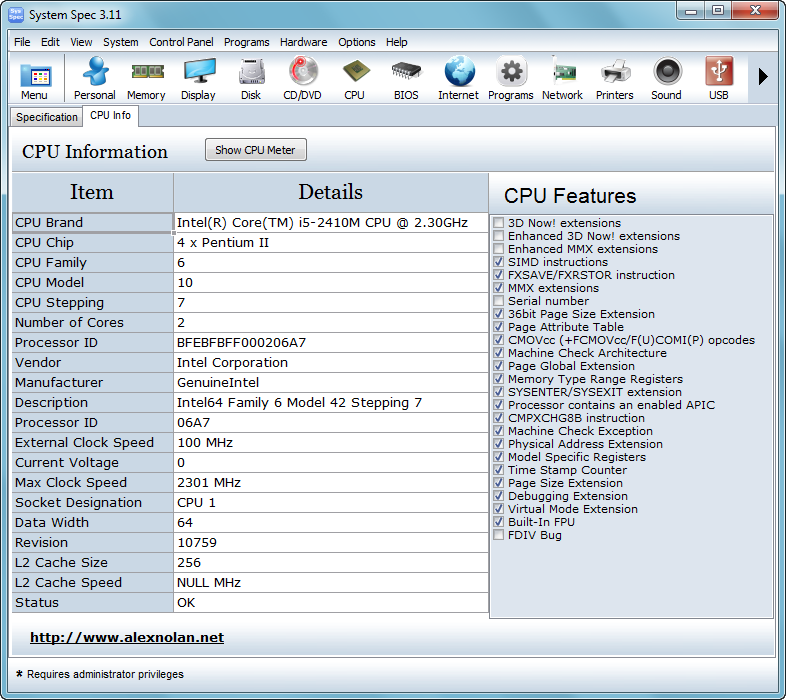Screen dimensions: 786x700
Task: Select the CPU Brand row label
Action: pos(92,223)
